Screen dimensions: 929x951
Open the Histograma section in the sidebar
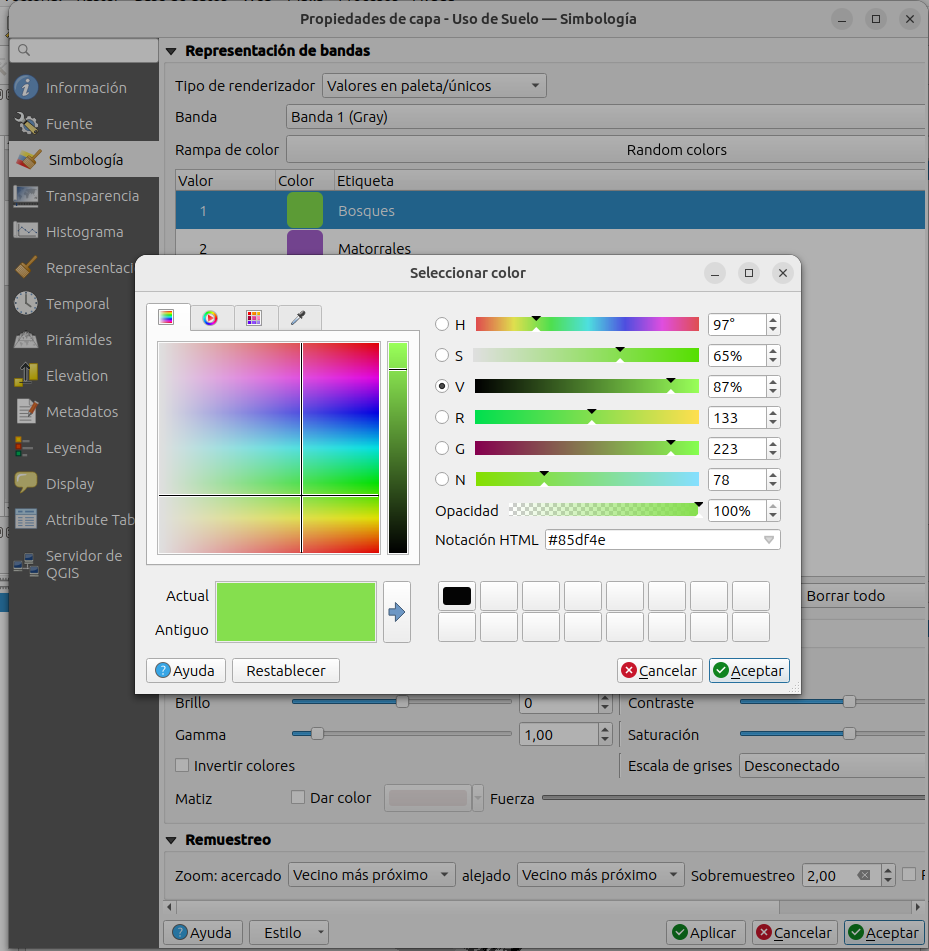point(84,232)
